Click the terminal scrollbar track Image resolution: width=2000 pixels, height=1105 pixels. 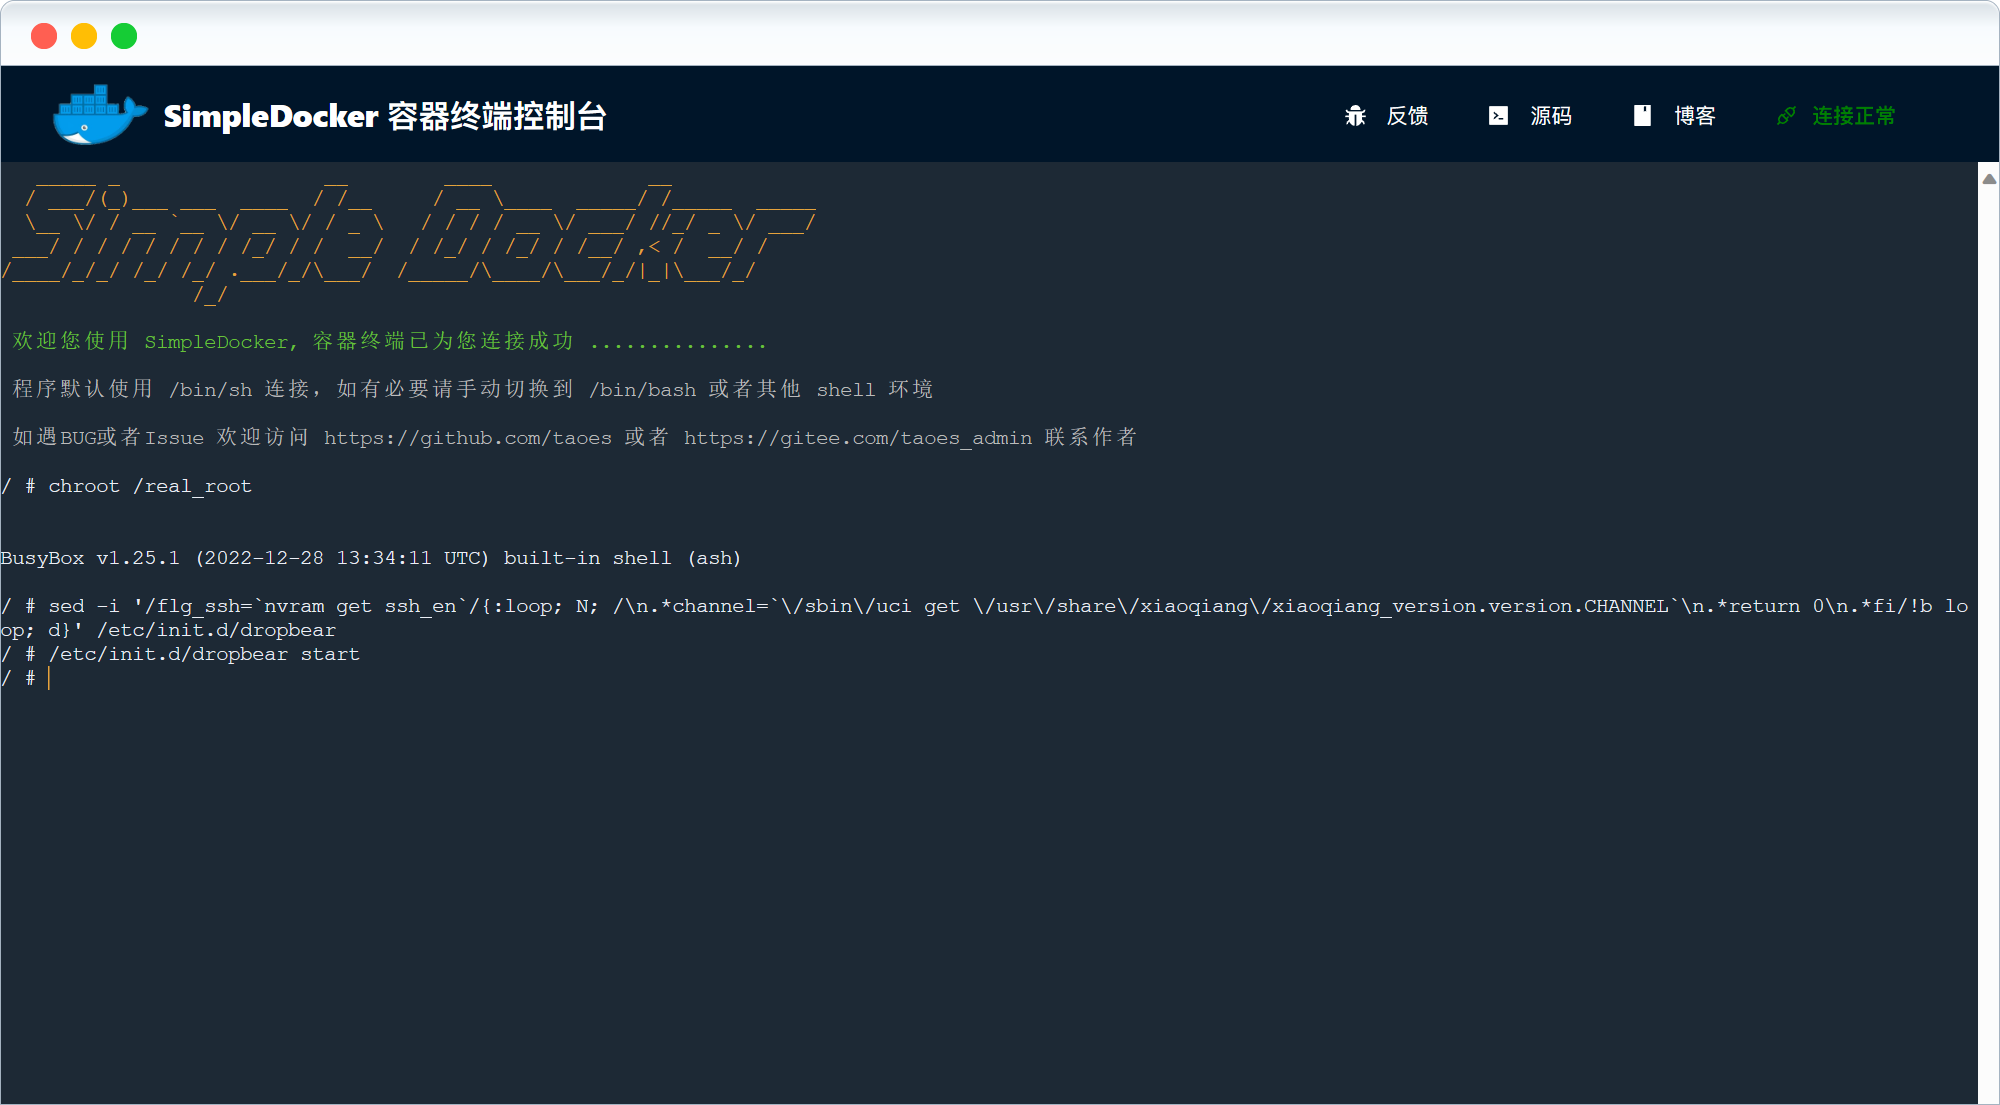tap(1989, 640)
